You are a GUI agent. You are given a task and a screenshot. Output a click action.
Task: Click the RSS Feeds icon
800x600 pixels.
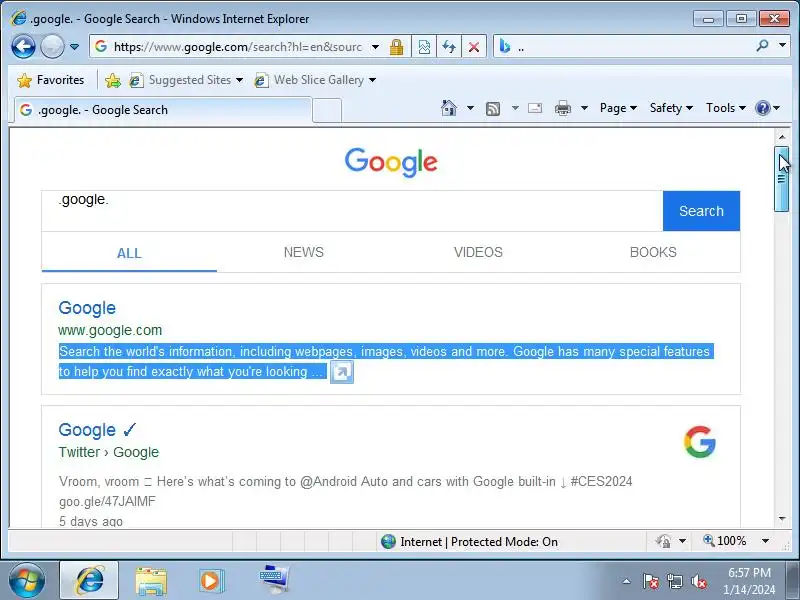[493, 108]
